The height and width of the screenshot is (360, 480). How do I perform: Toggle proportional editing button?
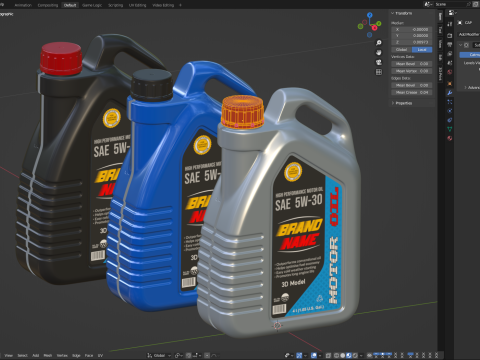207,355
